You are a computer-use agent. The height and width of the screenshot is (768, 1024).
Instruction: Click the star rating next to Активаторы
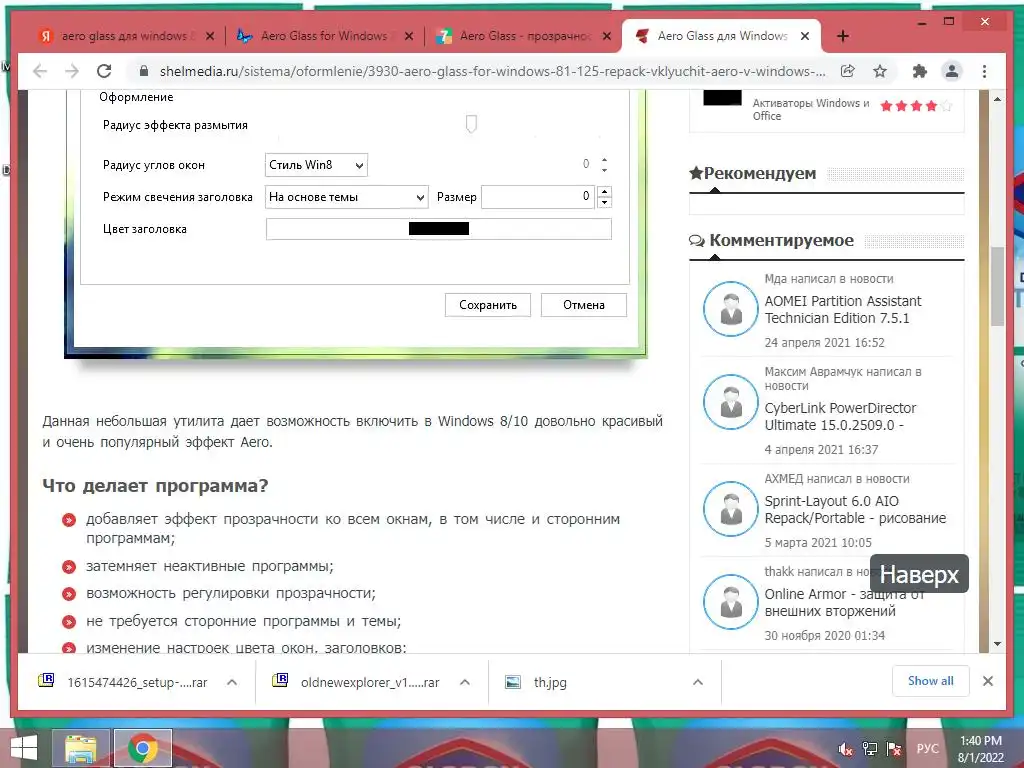[916, 106]
